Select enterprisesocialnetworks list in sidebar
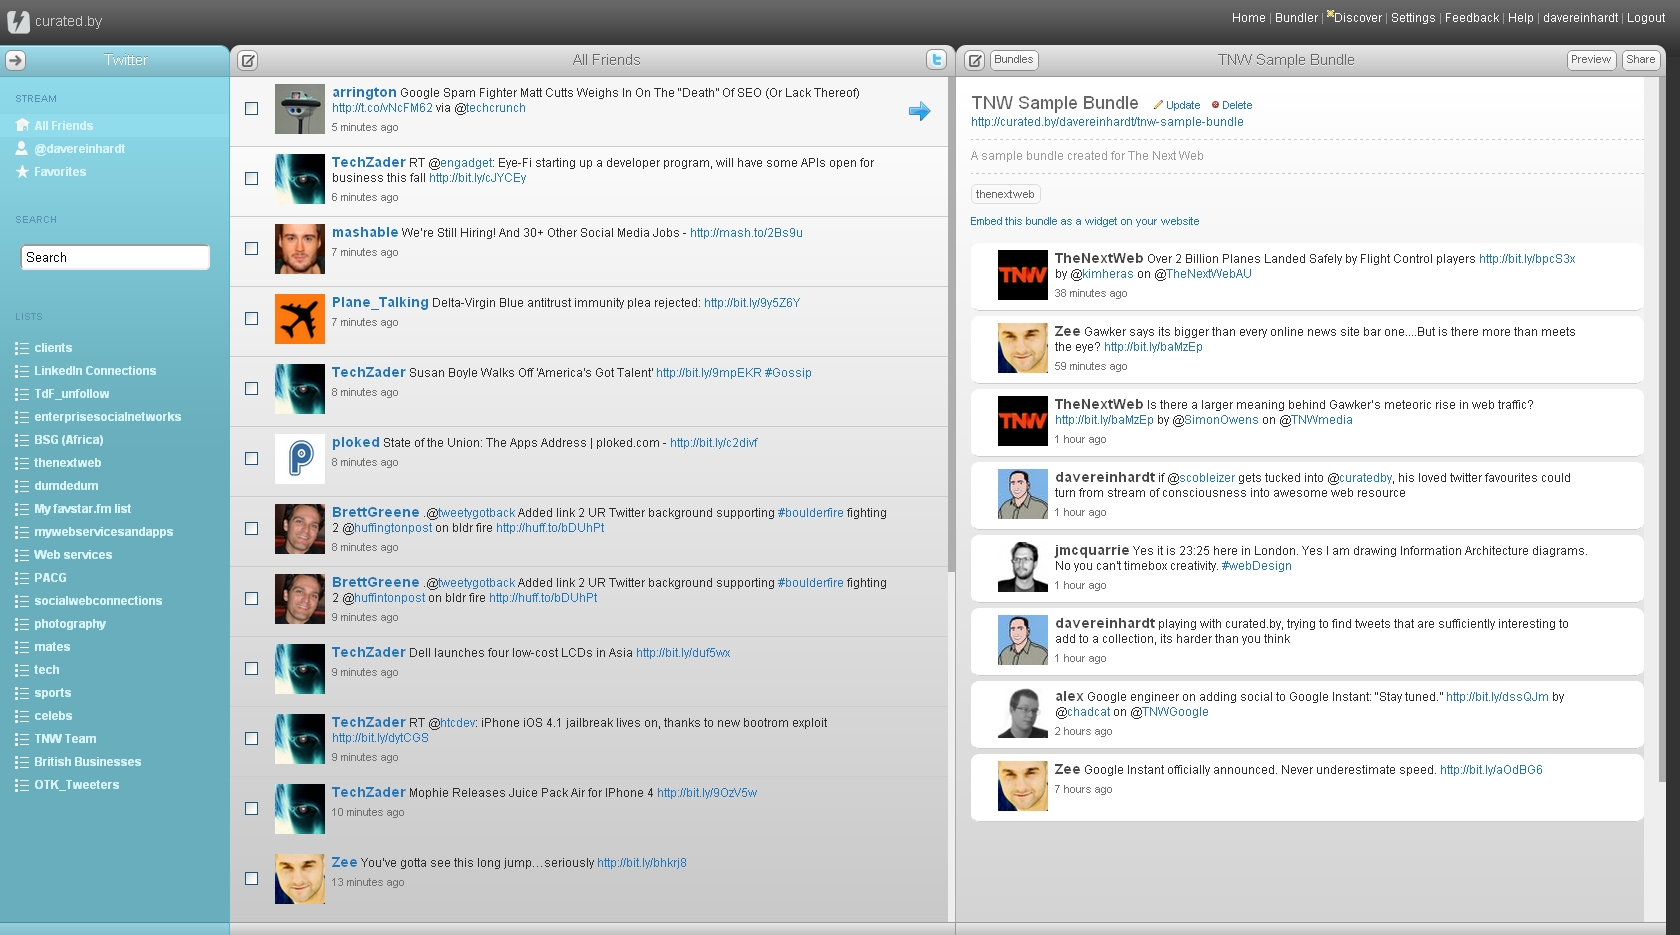 point(108,417)
